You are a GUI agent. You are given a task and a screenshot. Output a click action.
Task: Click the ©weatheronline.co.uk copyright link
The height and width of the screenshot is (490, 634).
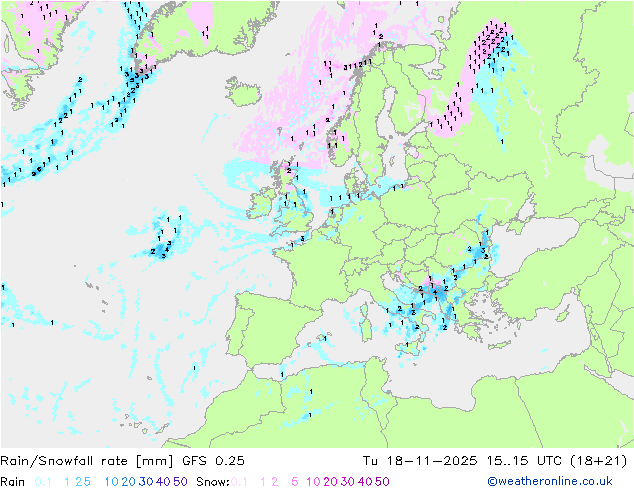[x=550, y=481]
